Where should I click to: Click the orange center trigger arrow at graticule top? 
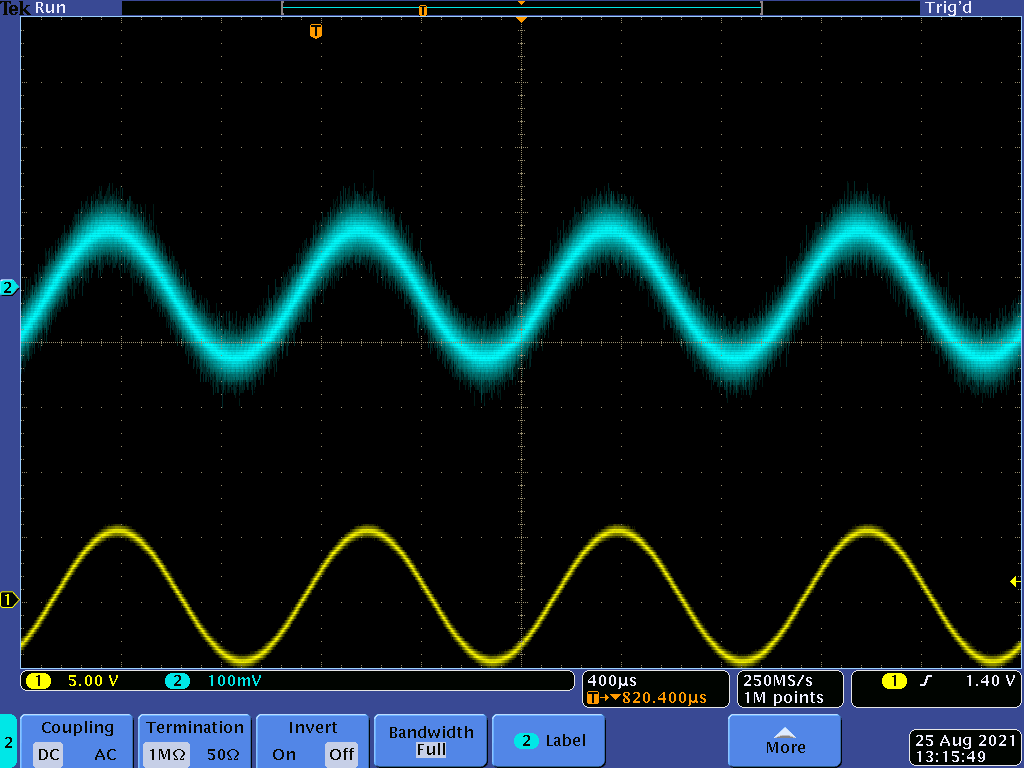coord(521,20)
